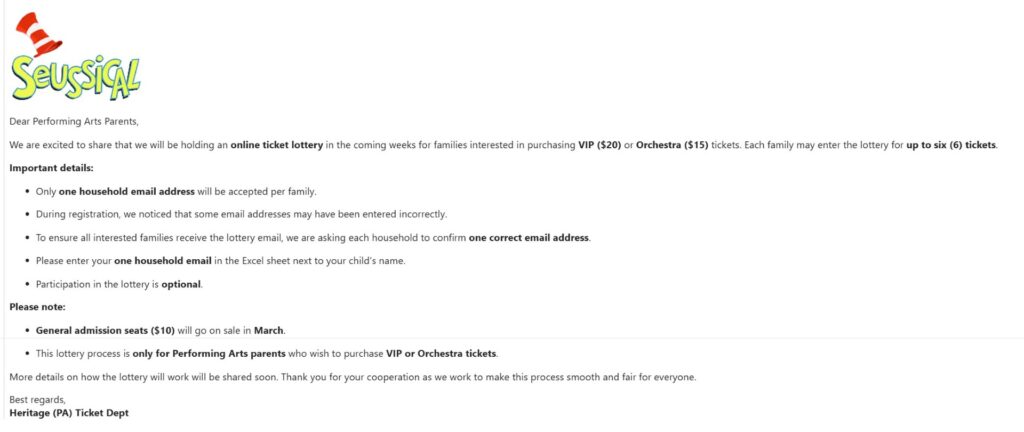Click bold 'one correct email address' text

529,237
